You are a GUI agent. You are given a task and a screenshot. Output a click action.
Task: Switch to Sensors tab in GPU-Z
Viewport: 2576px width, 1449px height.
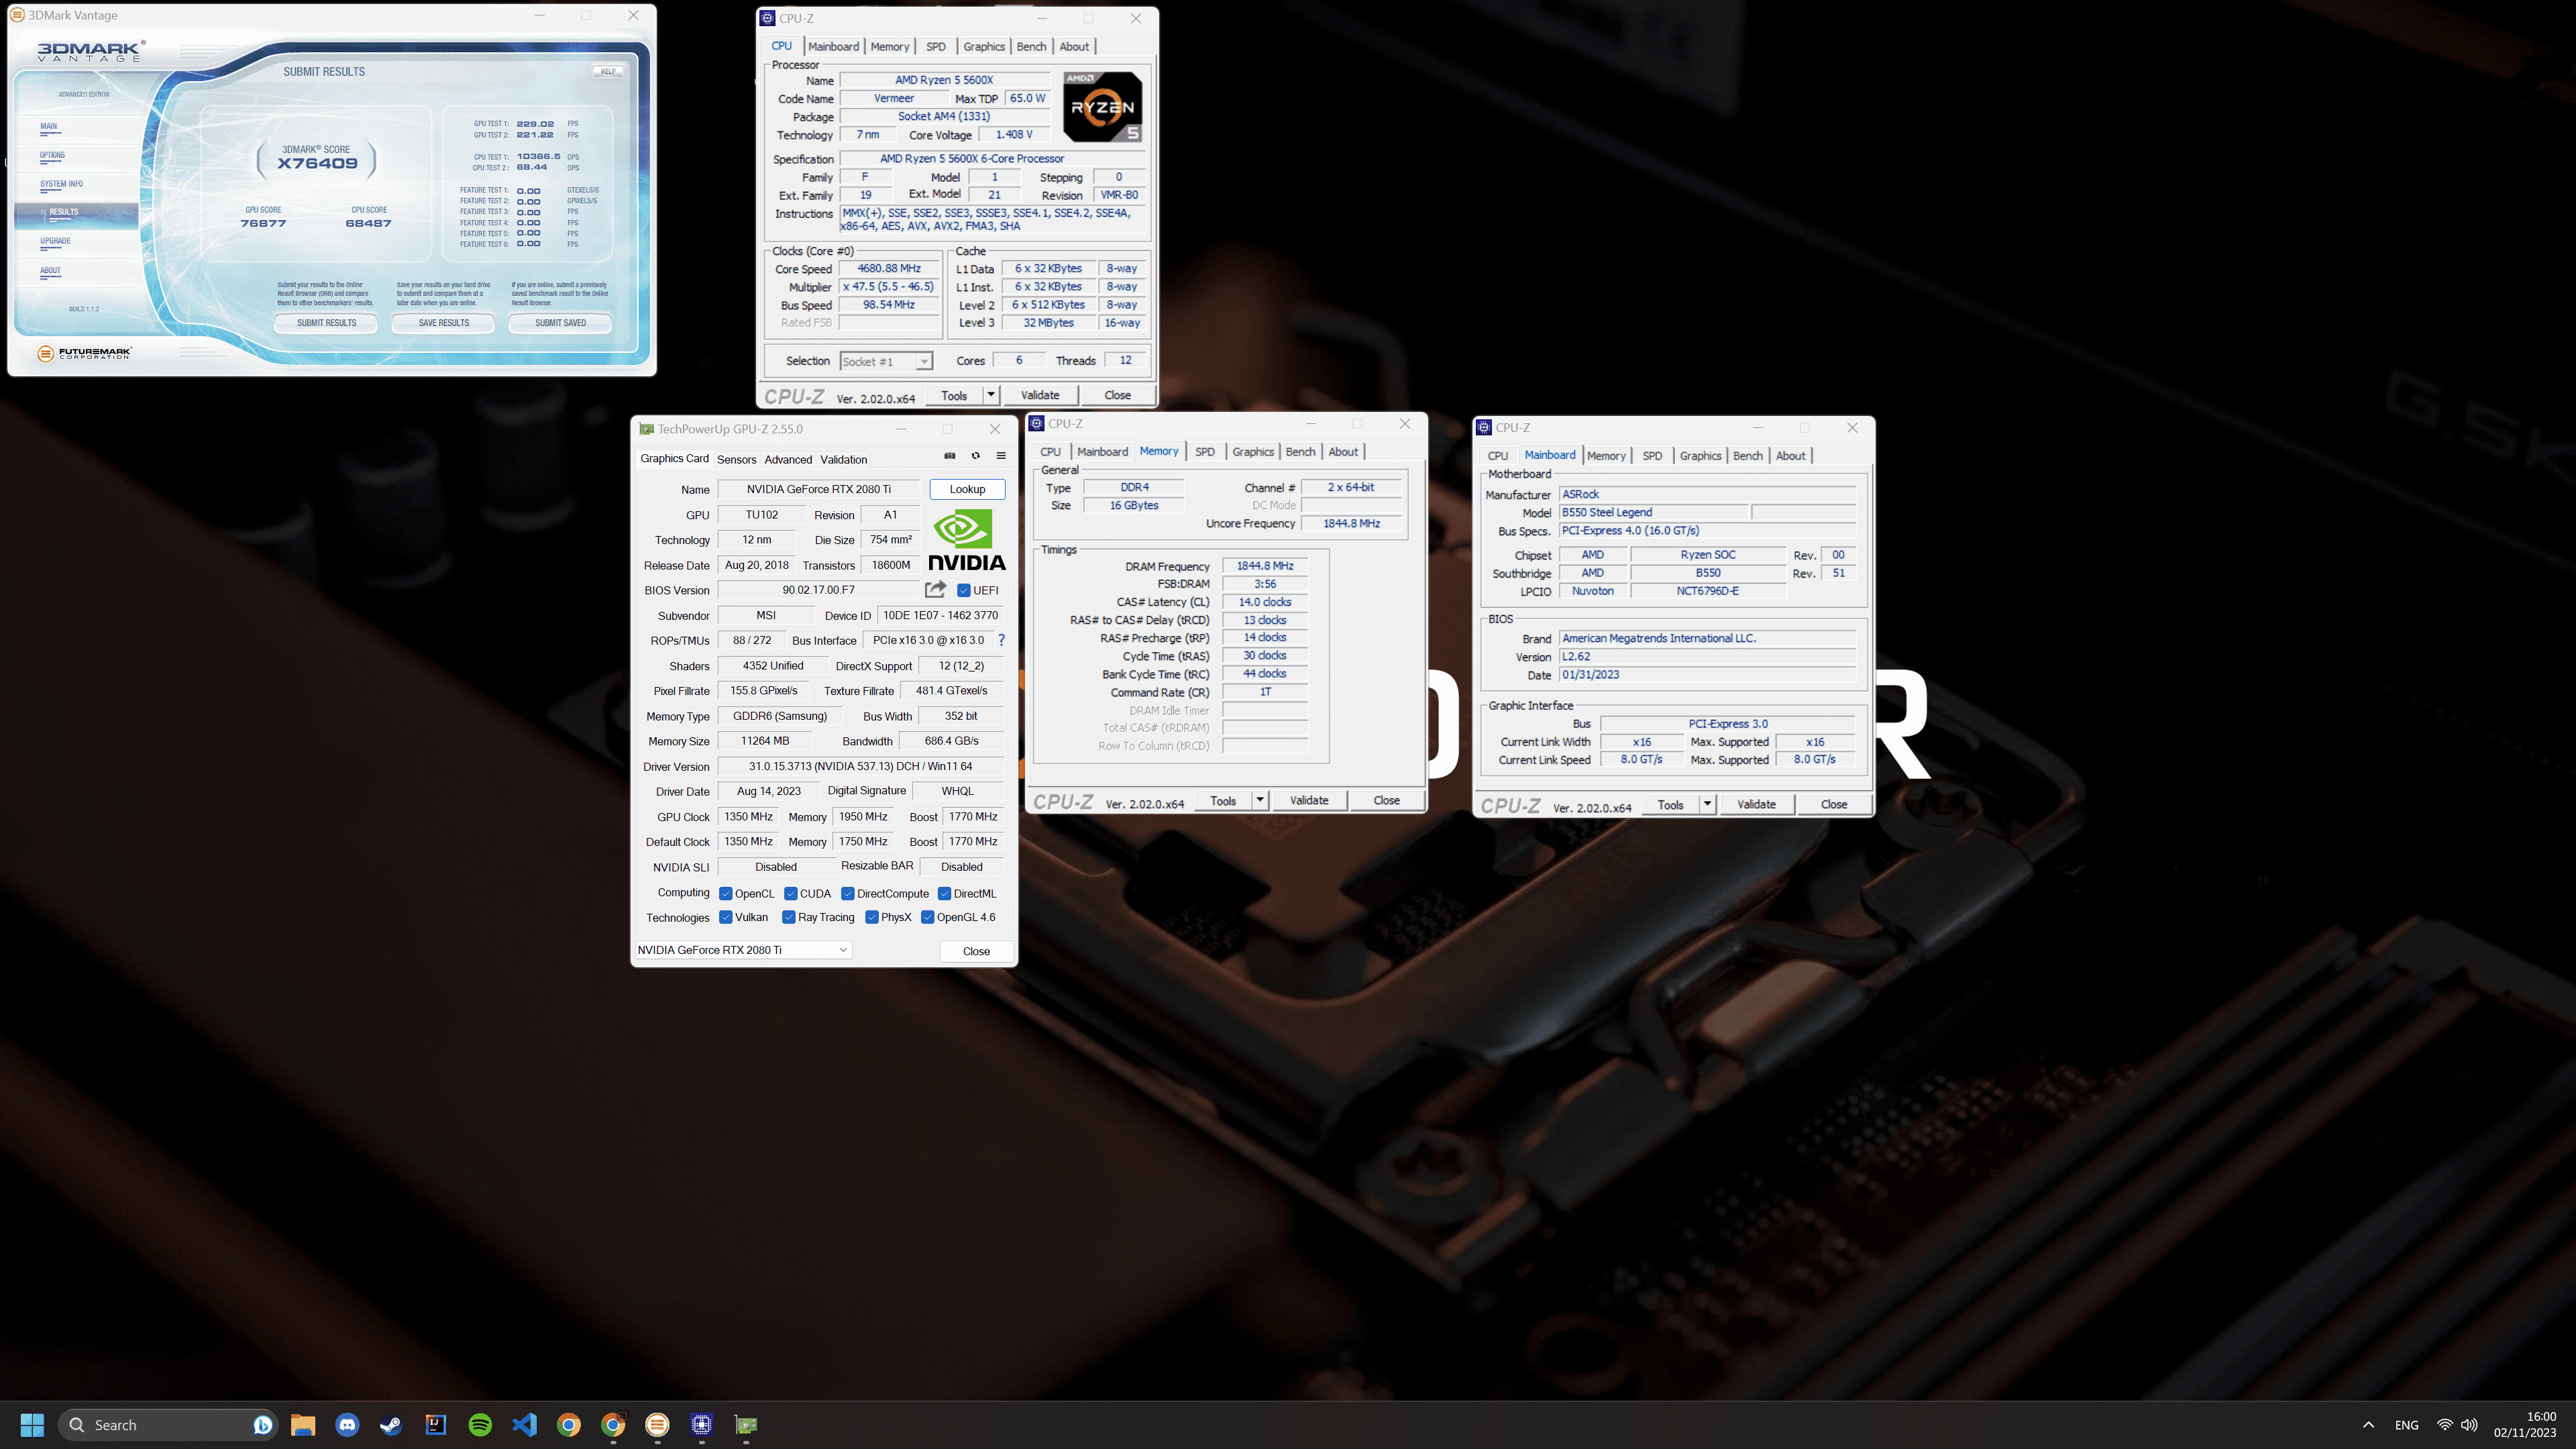point(736,459)
